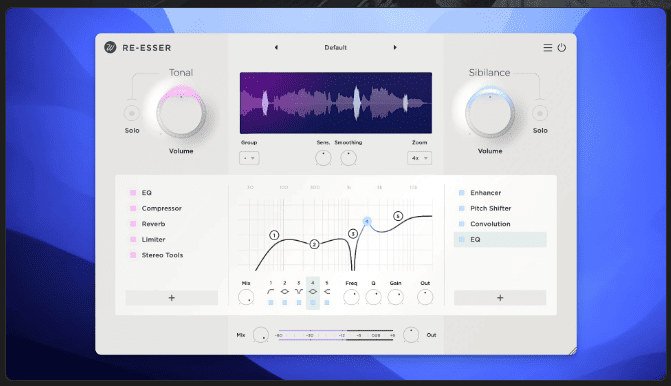
Task: Click band 4 bell shape icon
Action: [x=313, y=291]
